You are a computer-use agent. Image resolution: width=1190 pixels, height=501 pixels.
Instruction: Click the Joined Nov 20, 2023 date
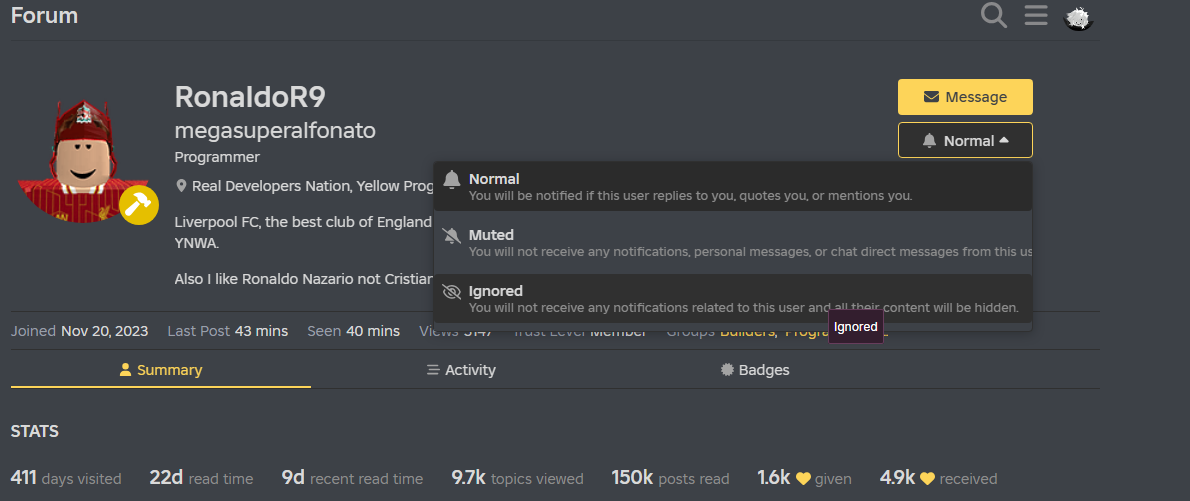[104, 331]
